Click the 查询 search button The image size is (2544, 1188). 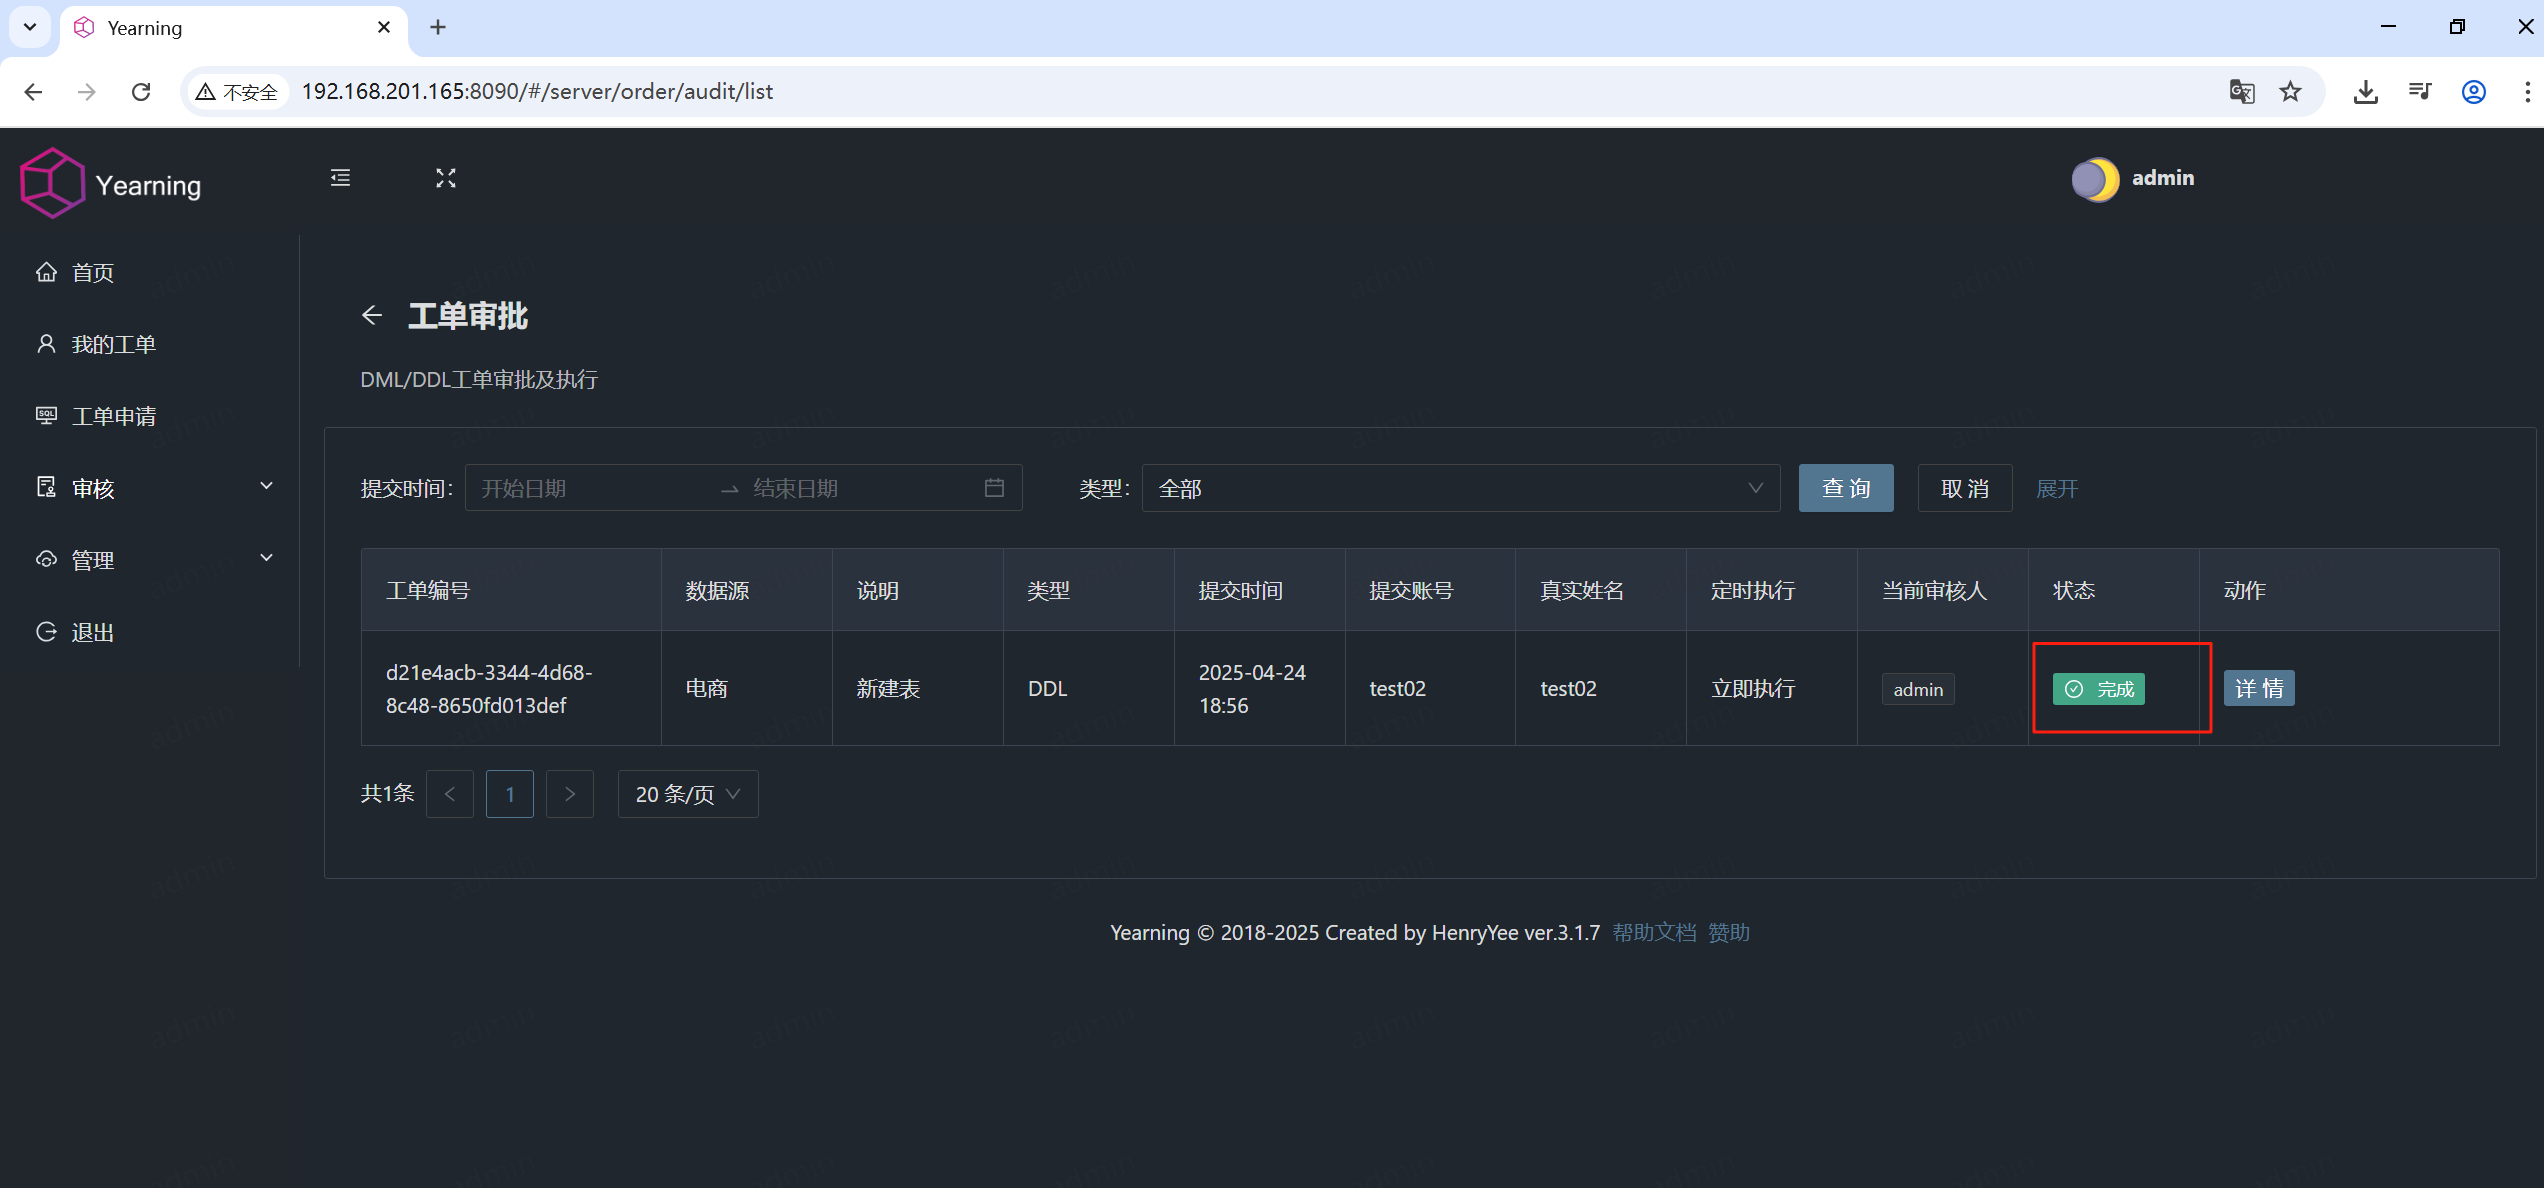tap(1845, 488)
